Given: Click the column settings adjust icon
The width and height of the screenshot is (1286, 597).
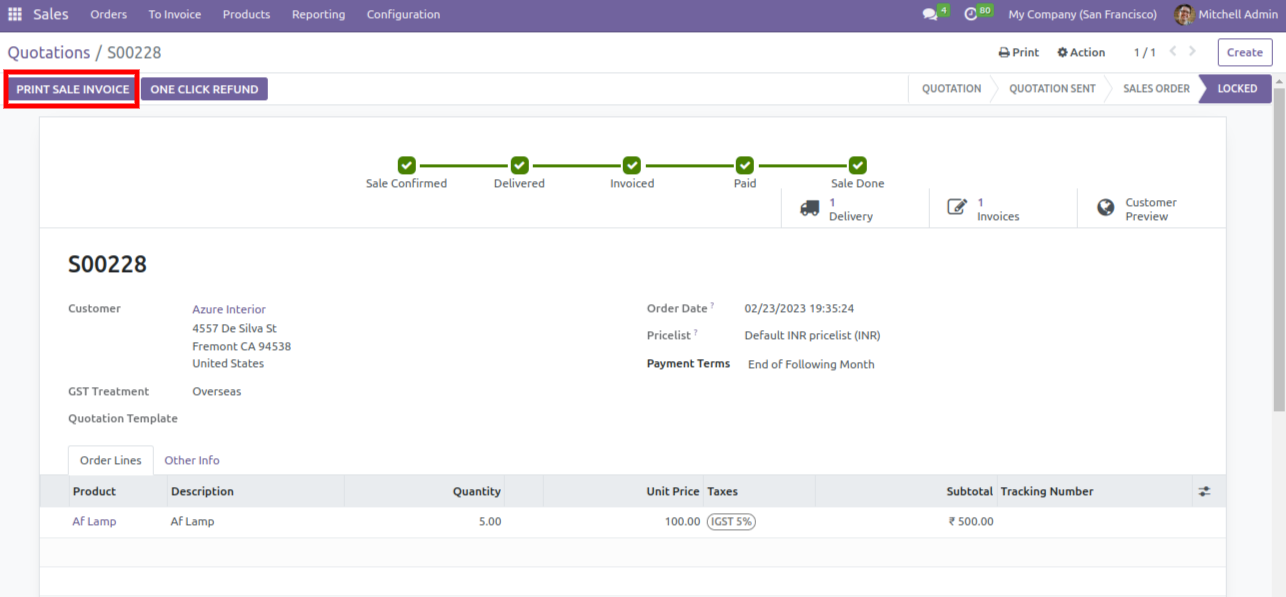Looking at the screenshot, I should pyautogui.click(x=1204, y=492).
